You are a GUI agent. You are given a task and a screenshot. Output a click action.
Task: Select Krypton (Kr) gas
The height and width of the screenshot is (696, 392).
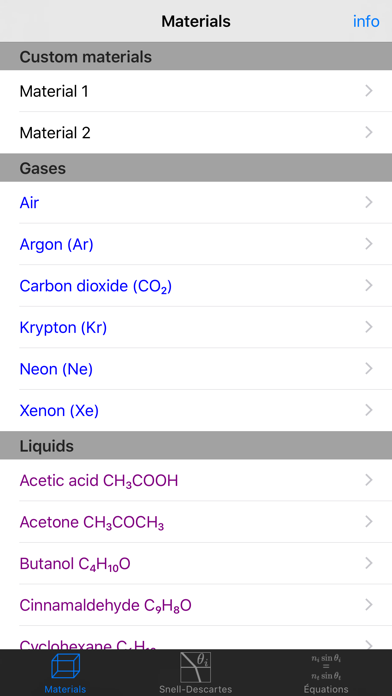point(196,327)
